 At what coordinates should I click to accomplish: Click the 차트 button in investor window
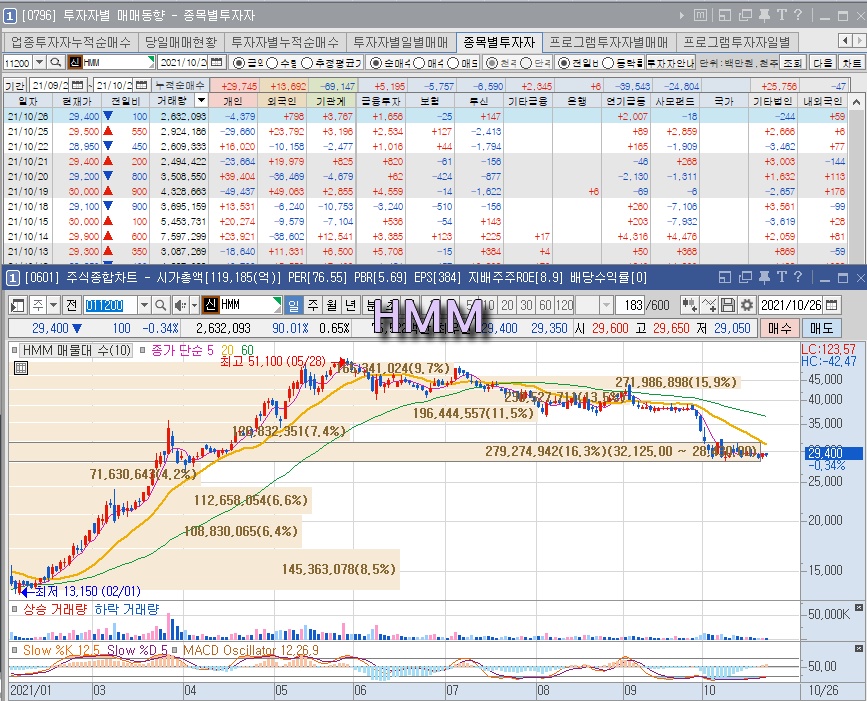pos(852,63)
